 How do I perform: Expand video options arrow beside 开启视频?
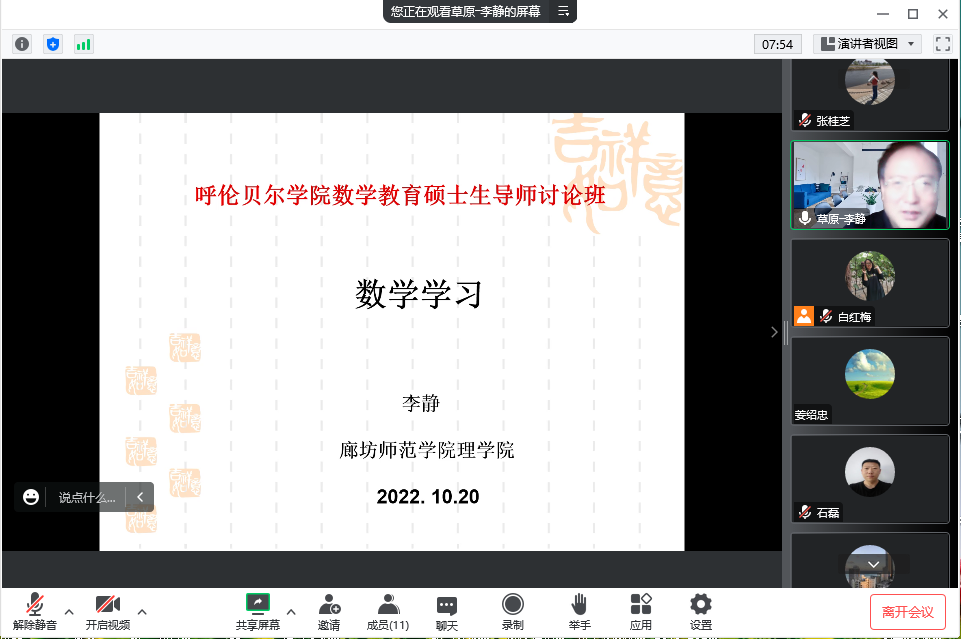tap(142, 611)
